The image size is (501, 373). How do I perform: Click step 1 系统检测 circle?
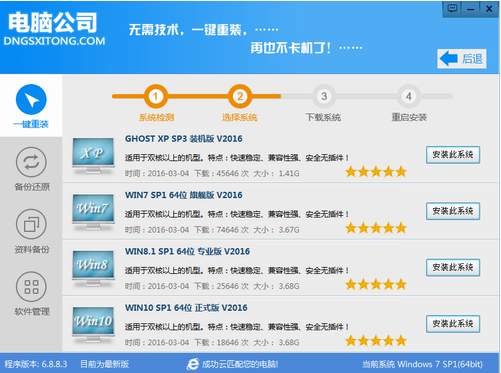156,96
